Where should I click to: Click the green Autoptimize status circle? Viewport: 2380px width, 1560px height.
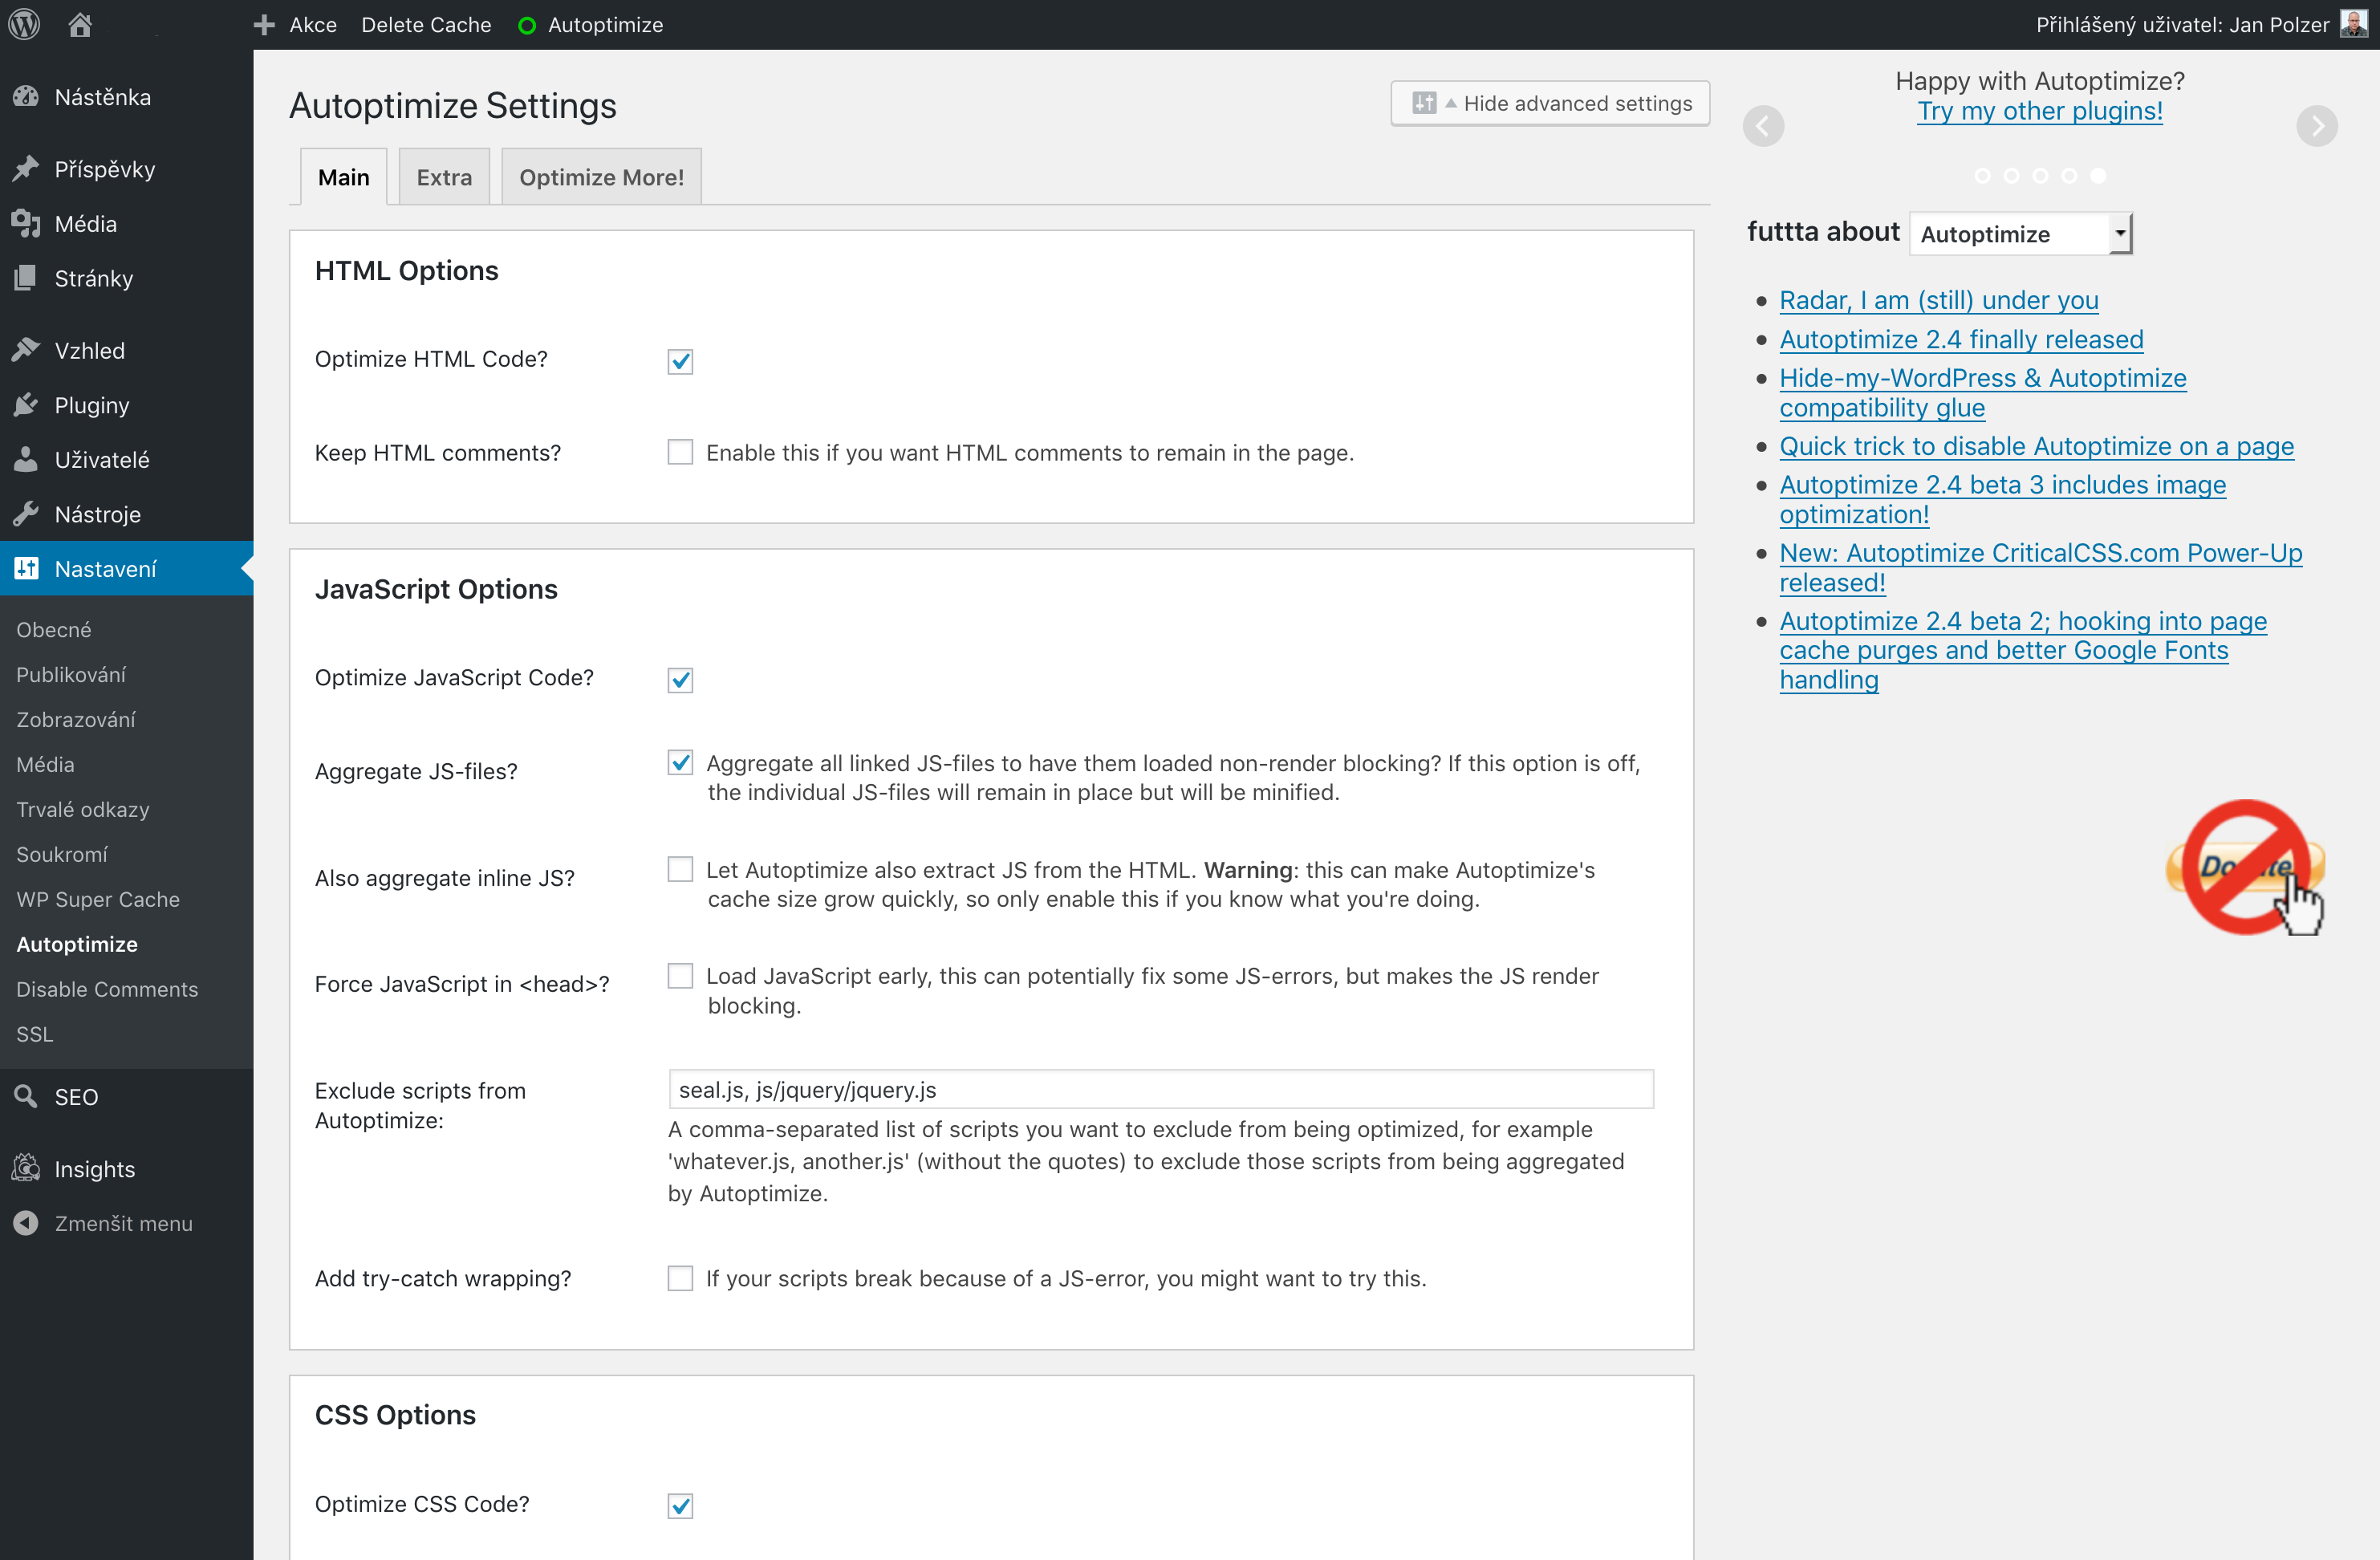click(527, 26)
